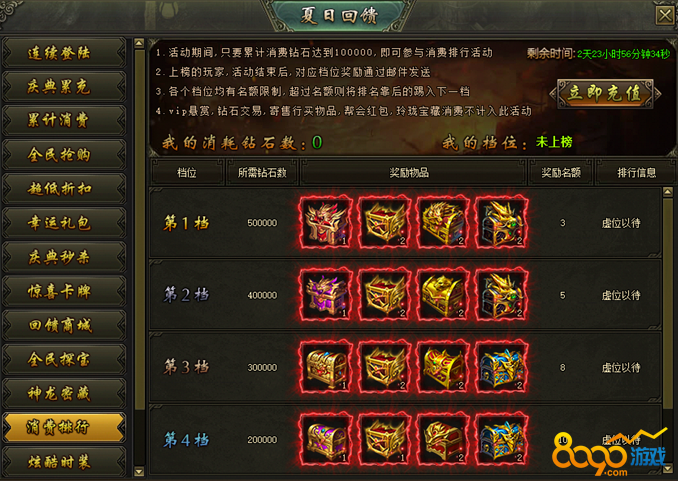Select the 神龙密藏 sidebar tab
Image resolution: width=678 pixels, height=481 pixels.
(64, 393)
